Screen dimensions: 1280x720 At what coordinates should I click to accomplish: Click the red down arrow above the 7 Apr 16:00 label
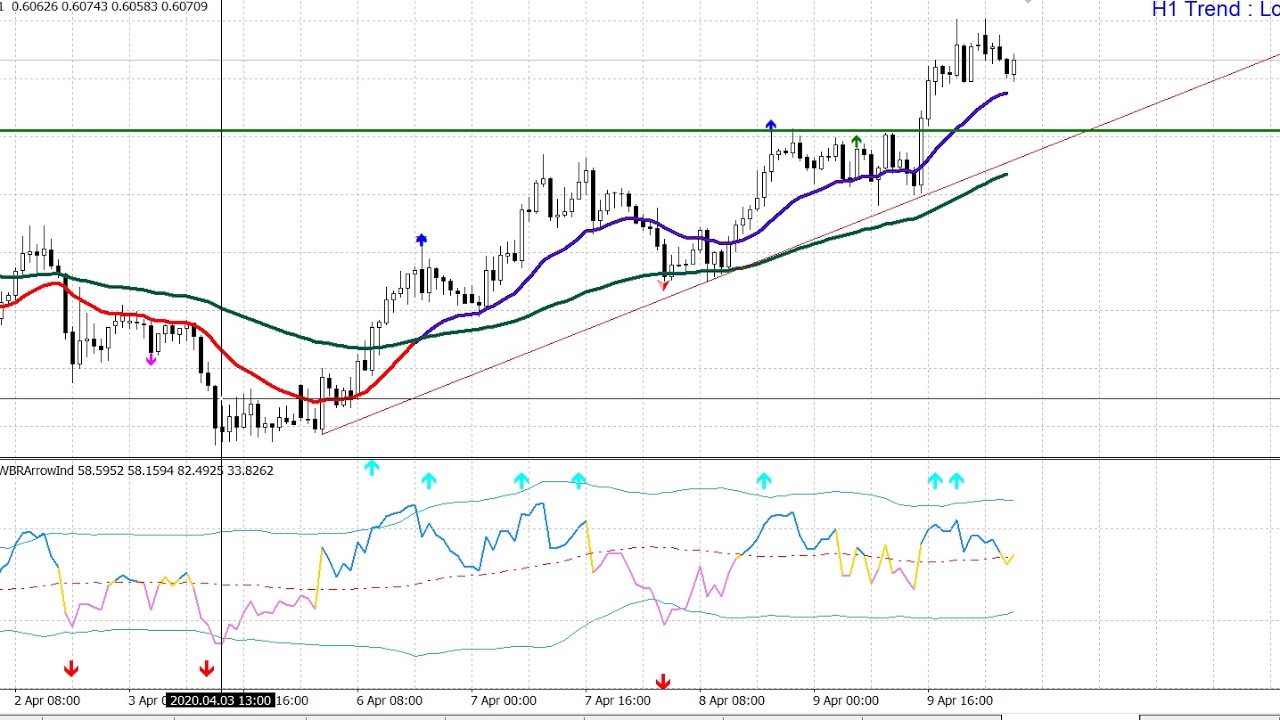click(x=662, y=682)
